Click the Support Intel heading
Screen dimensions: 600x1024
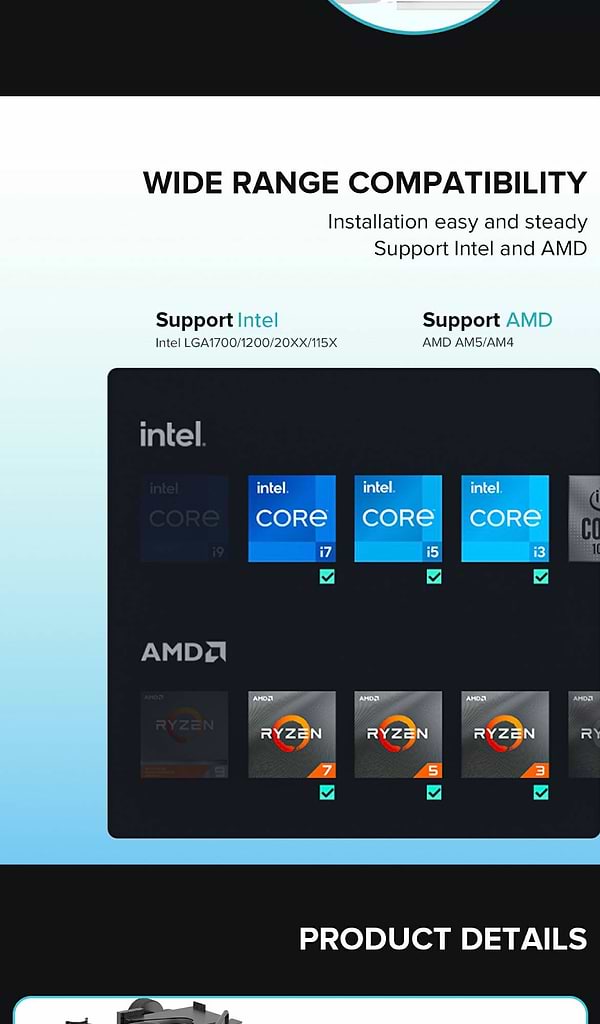coord(217,320)
